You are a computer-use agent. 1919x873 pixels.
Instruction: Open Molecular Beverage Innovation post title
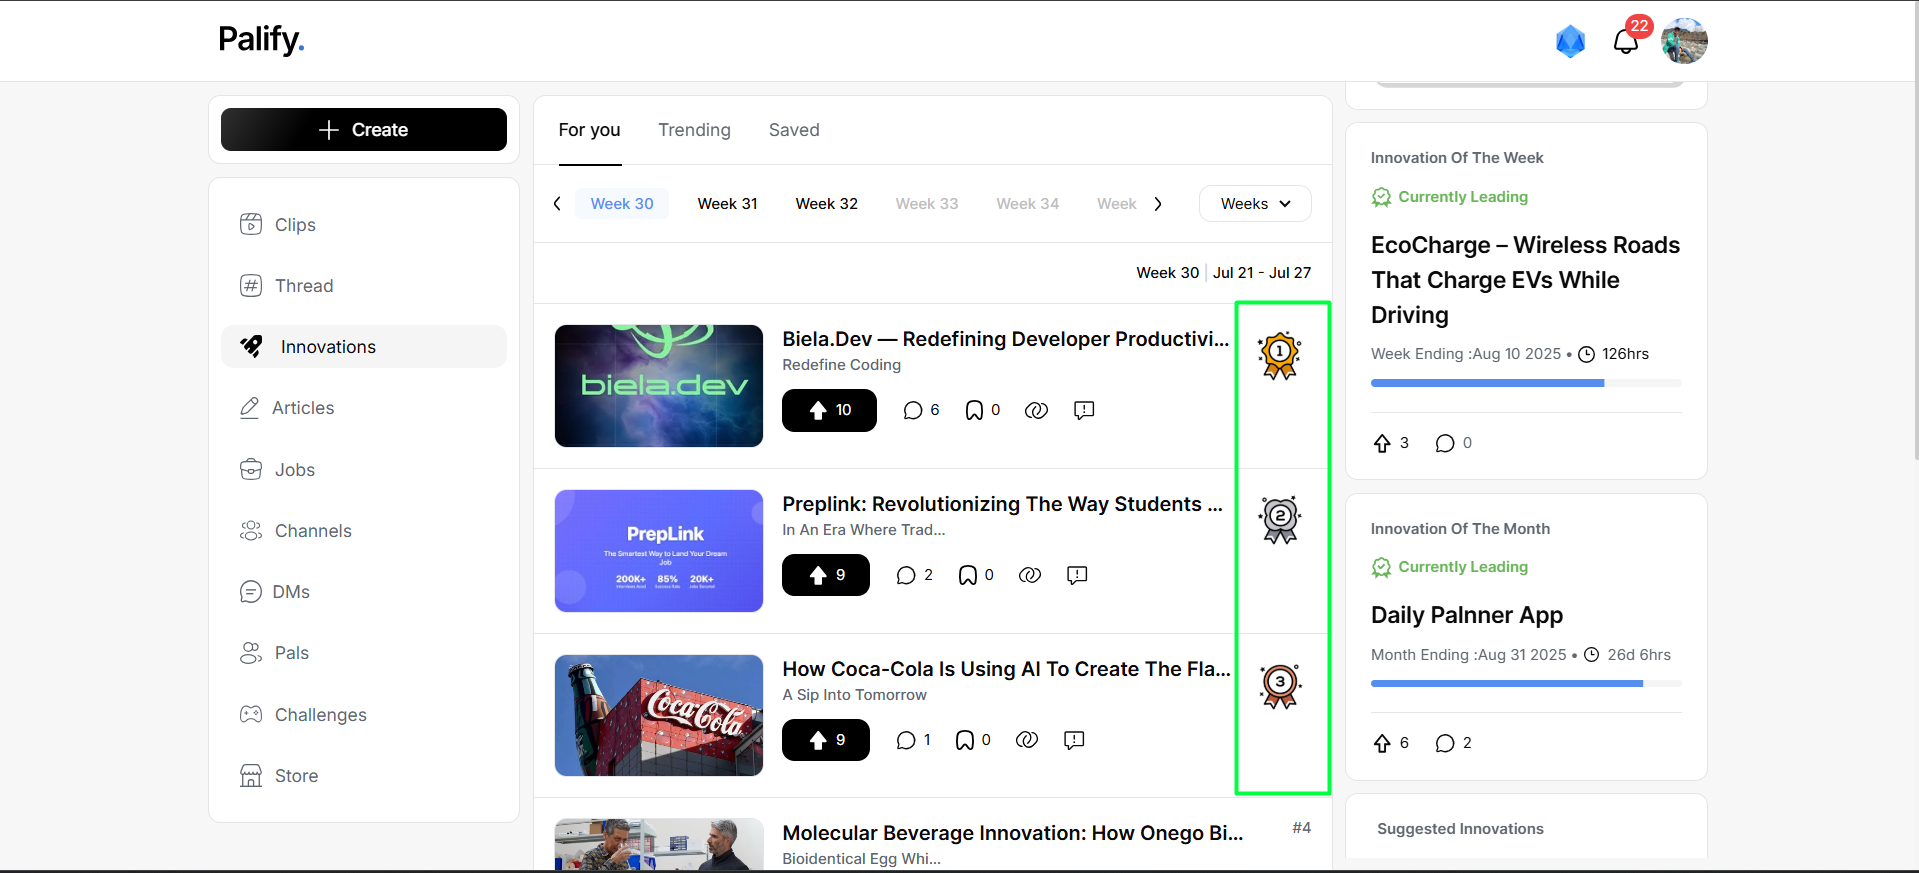(x=1012, y=833)
